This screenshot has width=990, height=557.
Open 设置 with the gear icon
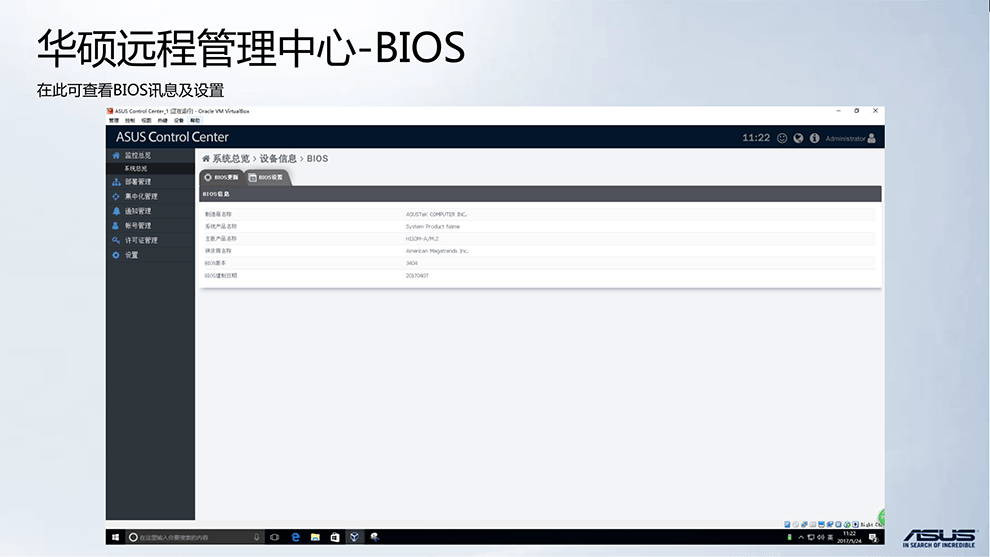131,255
